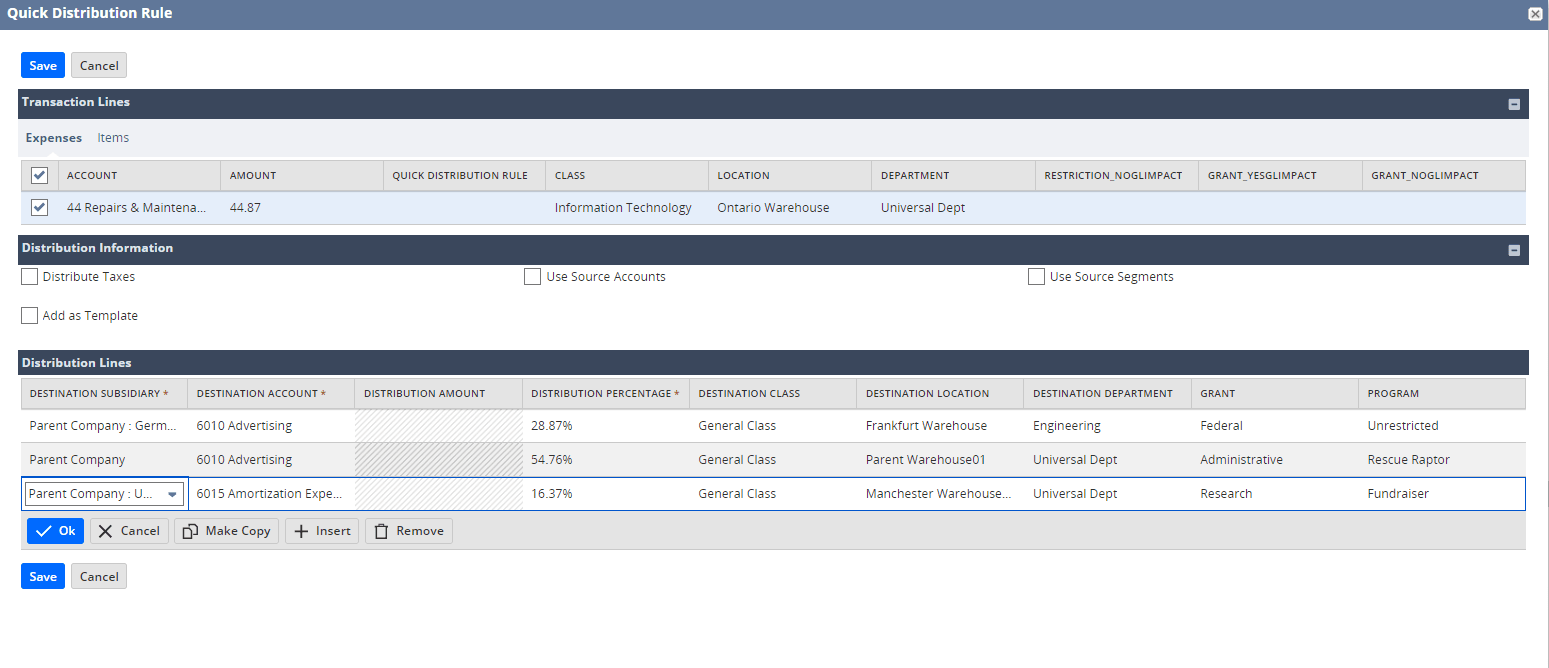Click the top Save button
The image size is (1549, 668).
tap(43, 66)
